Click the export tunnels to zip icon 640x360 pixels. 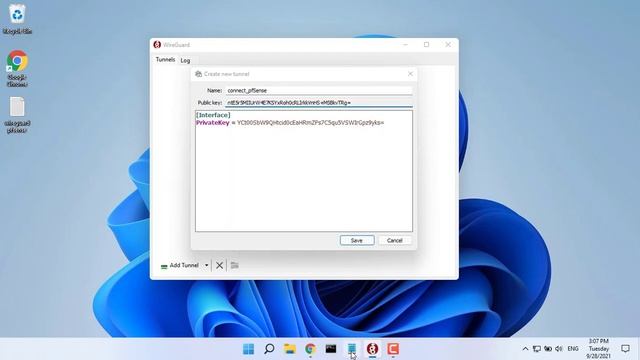(x=234, y=265)
